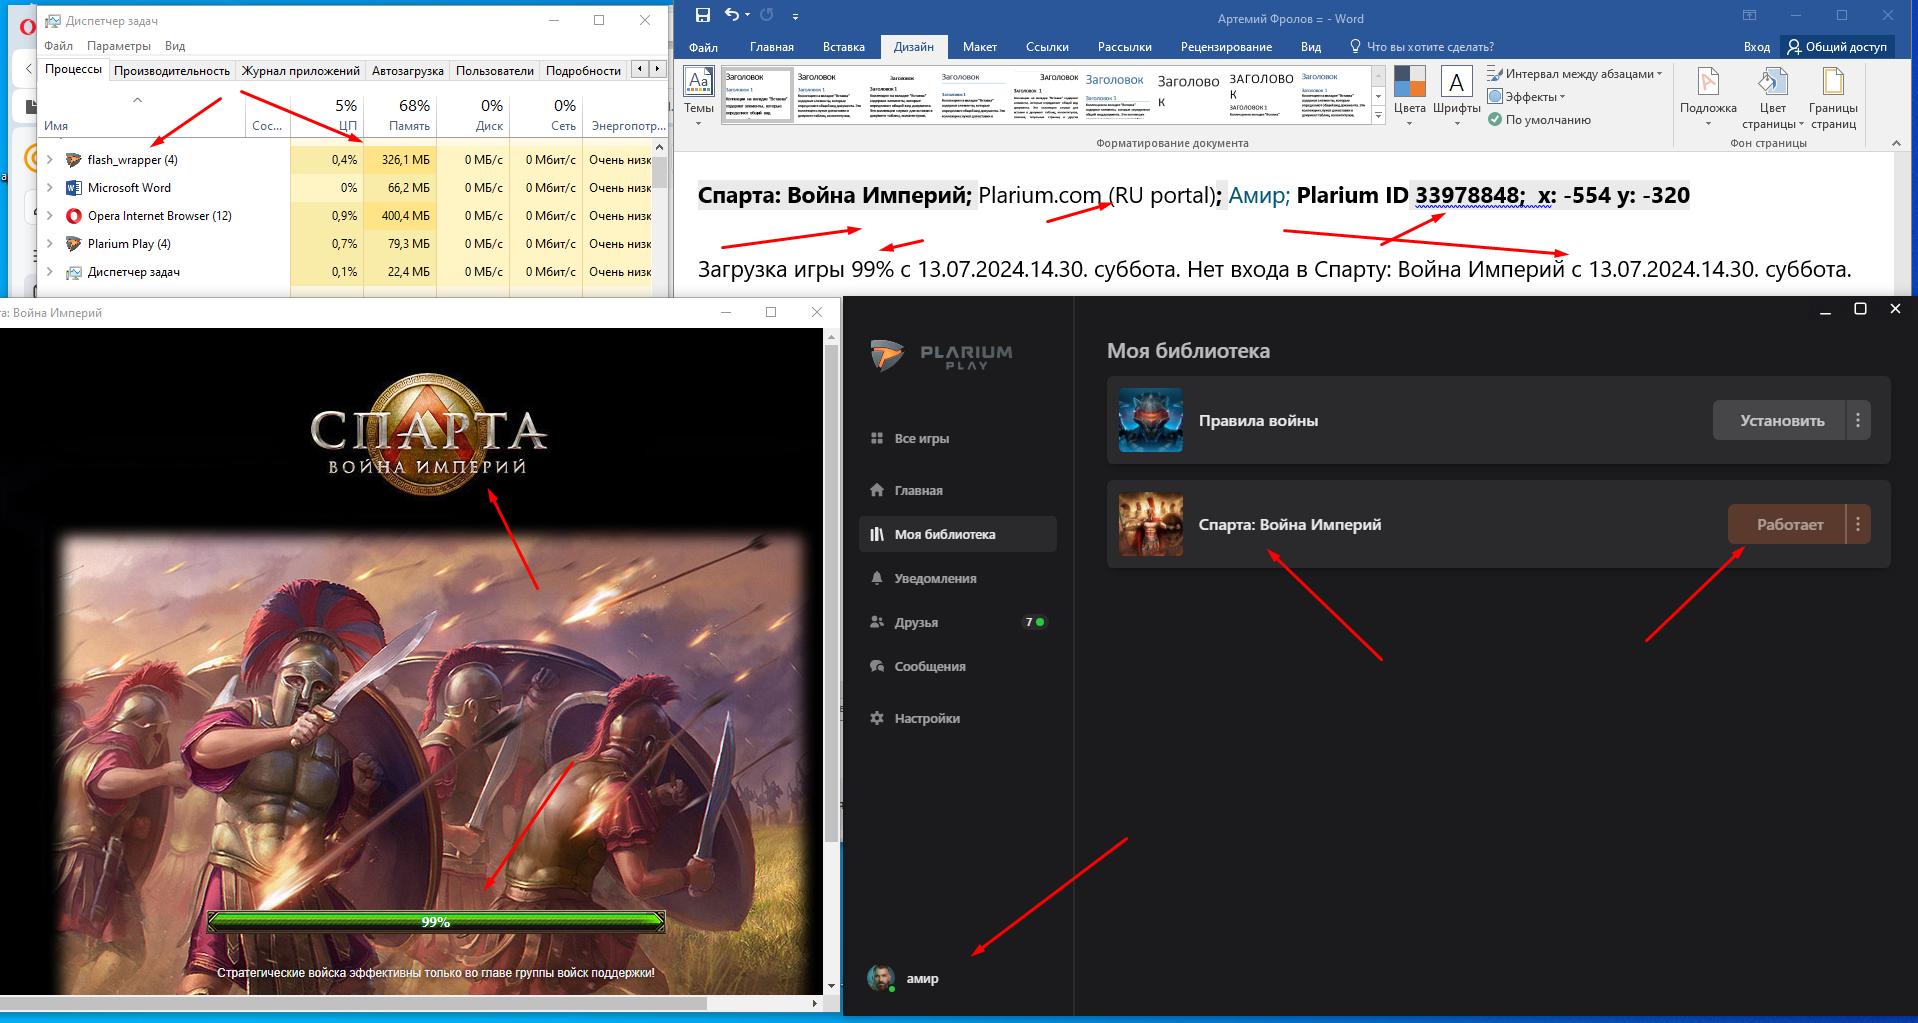Open the Colors (Цвета) palette
This screenshot has width=1918, height=1023.
1409,96
